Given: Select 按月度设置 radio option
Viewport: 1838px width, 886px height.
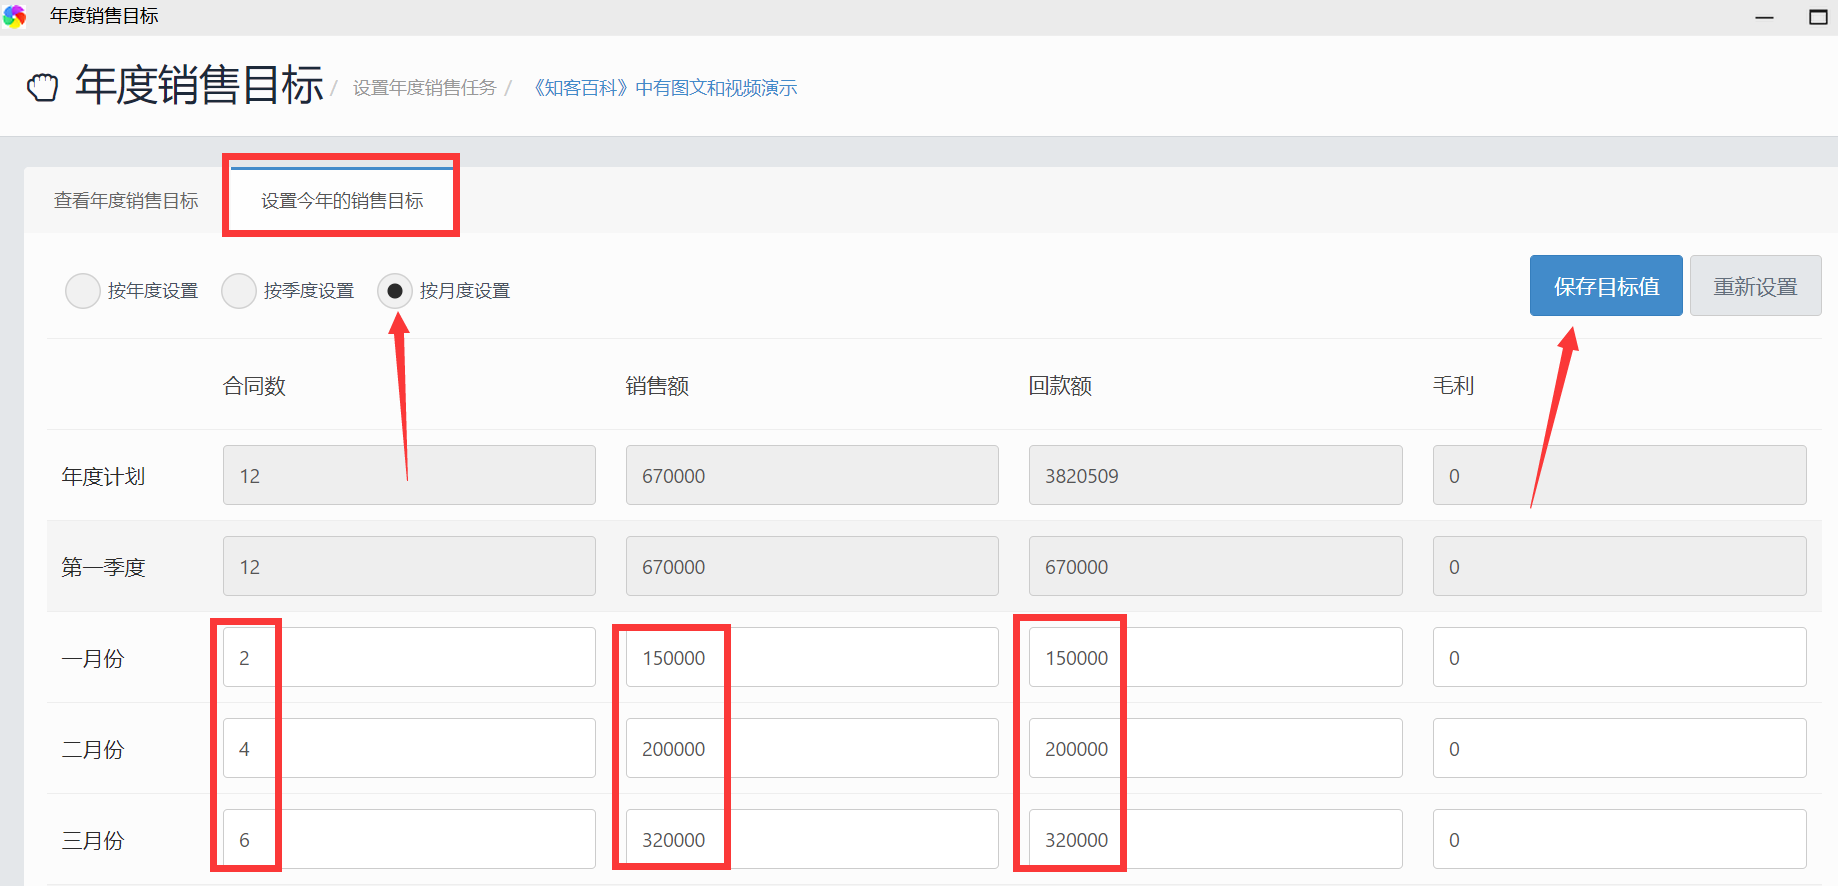Looking at the screenshot, I should pyautogui.click(x=394, y=291).
